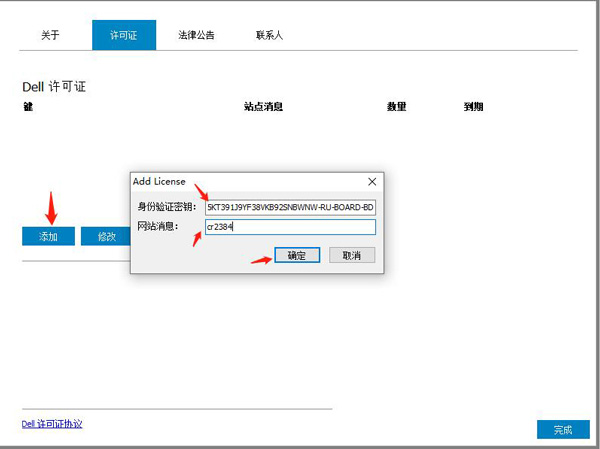
Task: Click the 身份验证密钥 label in dialog
Action: pos(166,207)
